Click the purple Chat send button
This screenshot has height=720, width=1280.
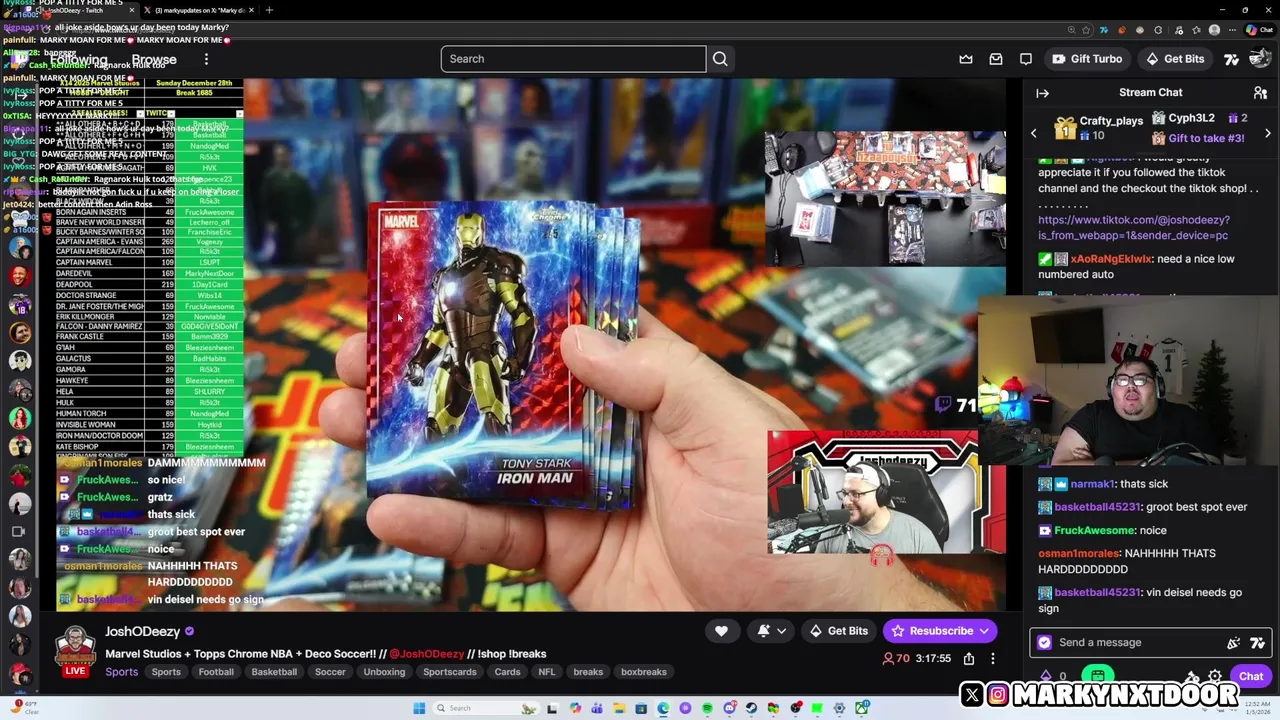[x=1251, y=677]
